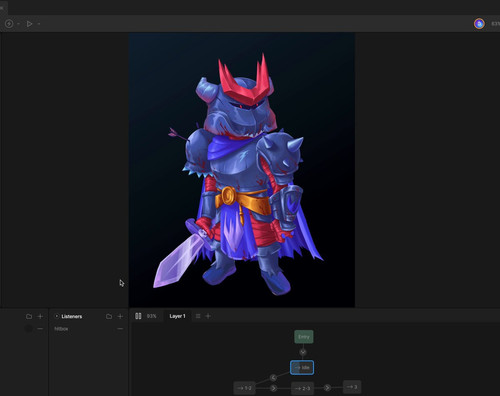
Task: Add a new listener with the plus icon
Action: click(x=120, y=316)
